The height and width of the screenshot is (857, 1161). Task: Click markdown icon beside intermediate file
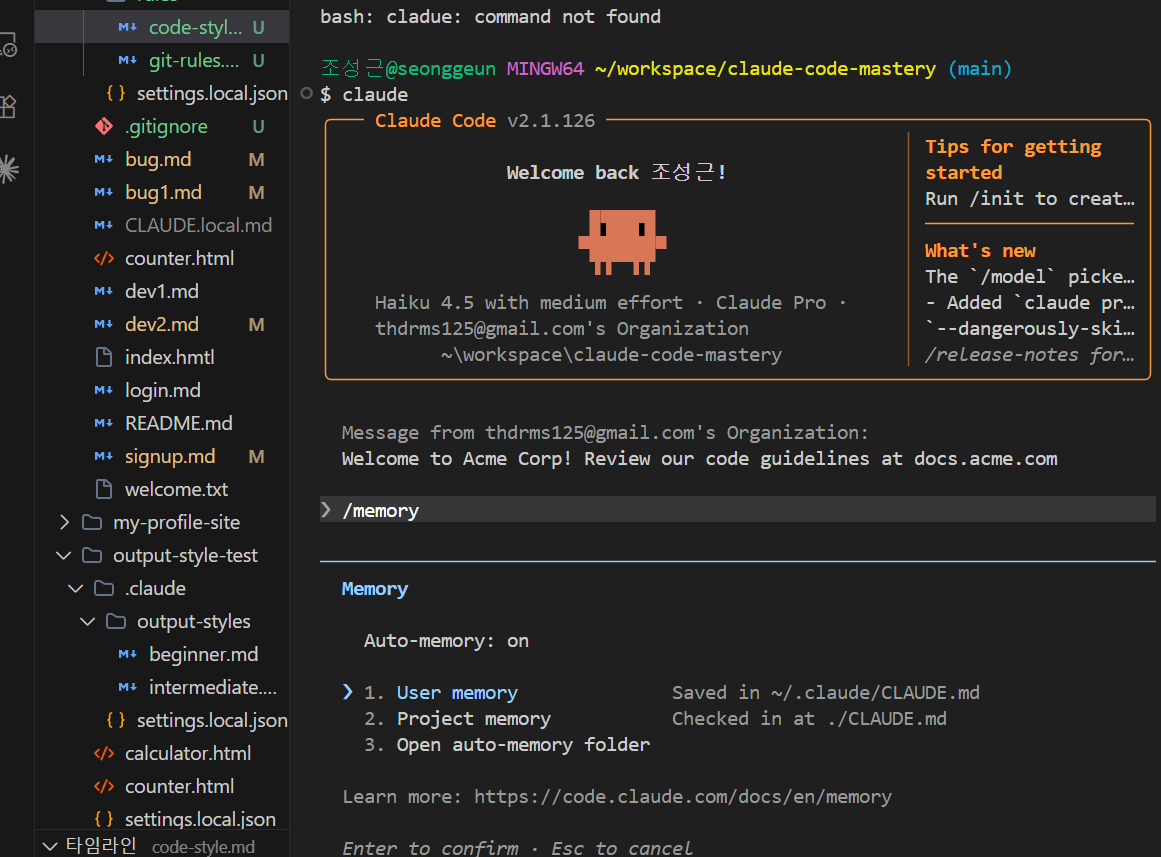click(x=127, y=687)
